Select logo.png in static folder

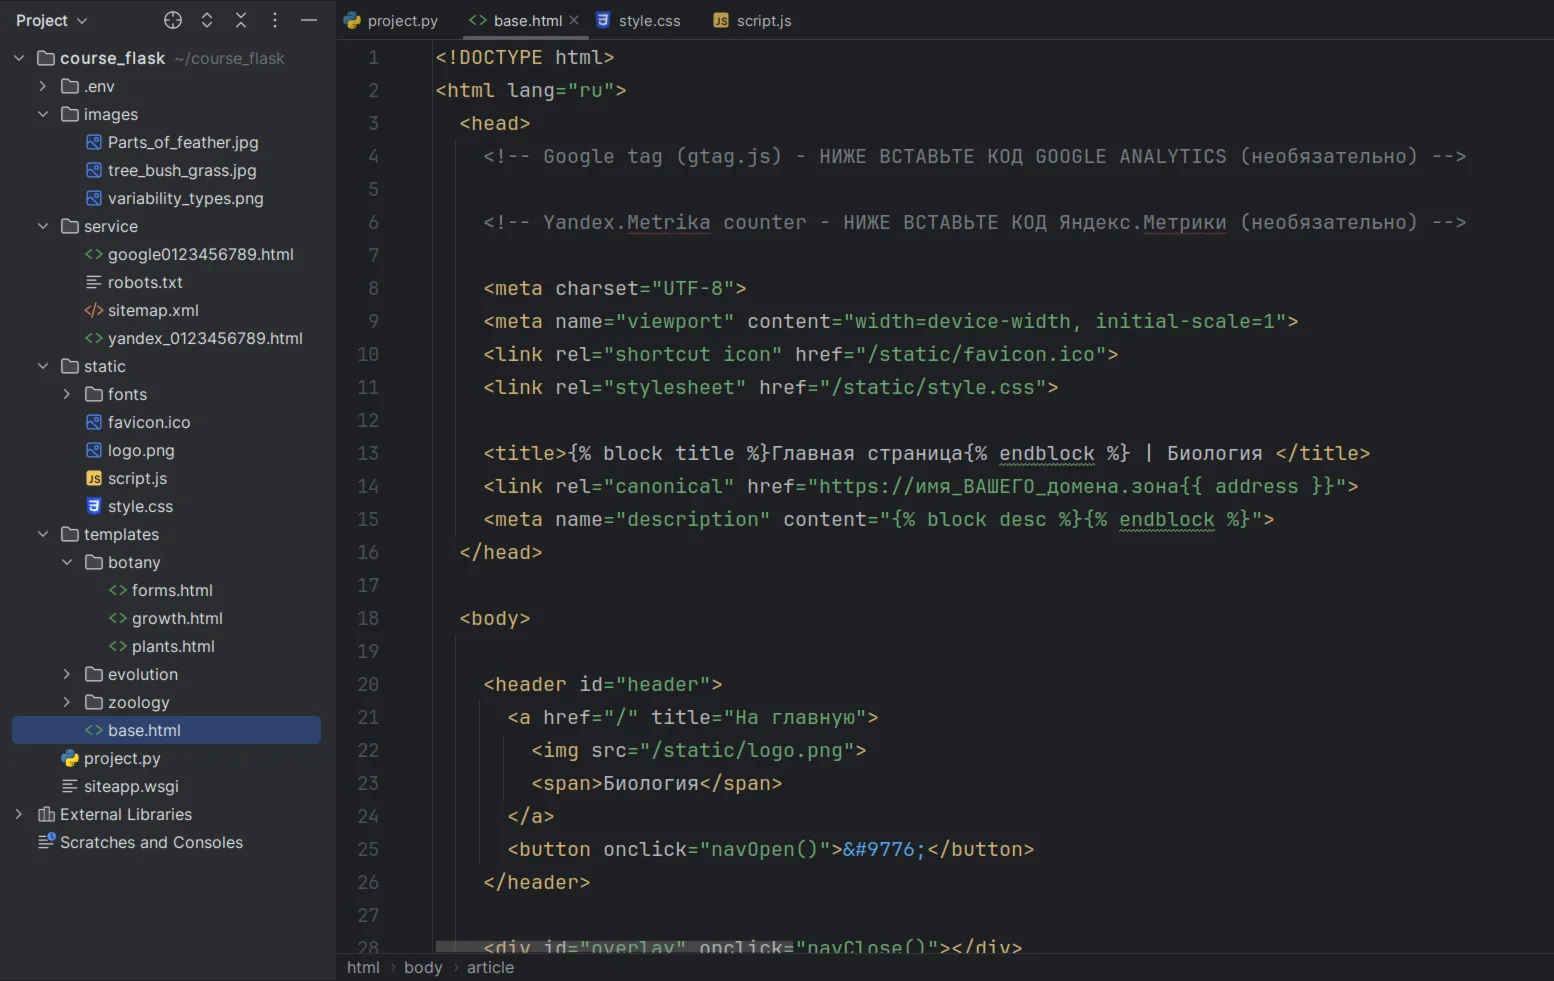pyautogui.click(x=140, y=451)
